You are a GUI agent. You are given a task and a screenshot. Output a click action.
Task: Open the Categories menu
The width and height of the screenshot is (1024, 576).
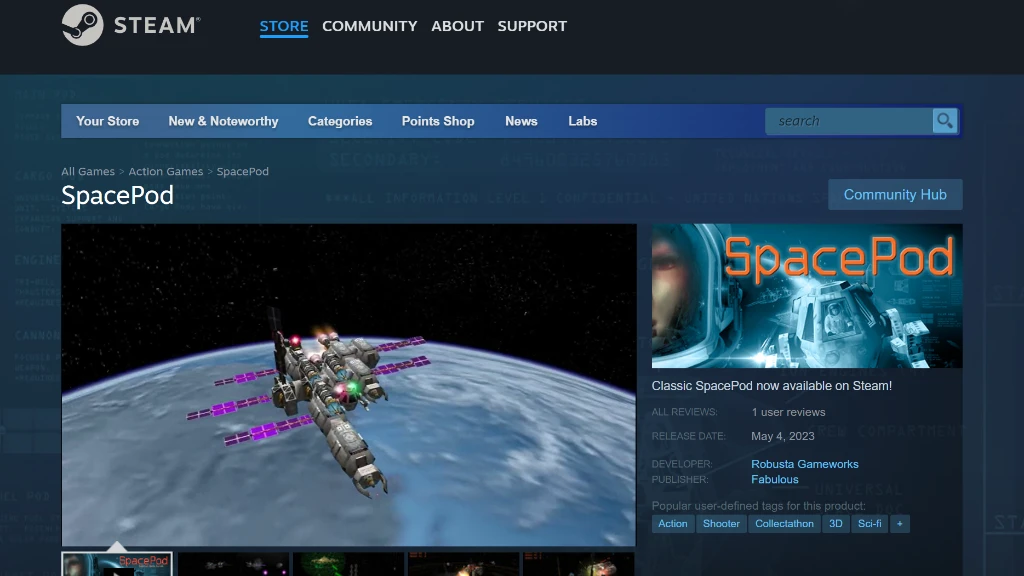[340, 121]
